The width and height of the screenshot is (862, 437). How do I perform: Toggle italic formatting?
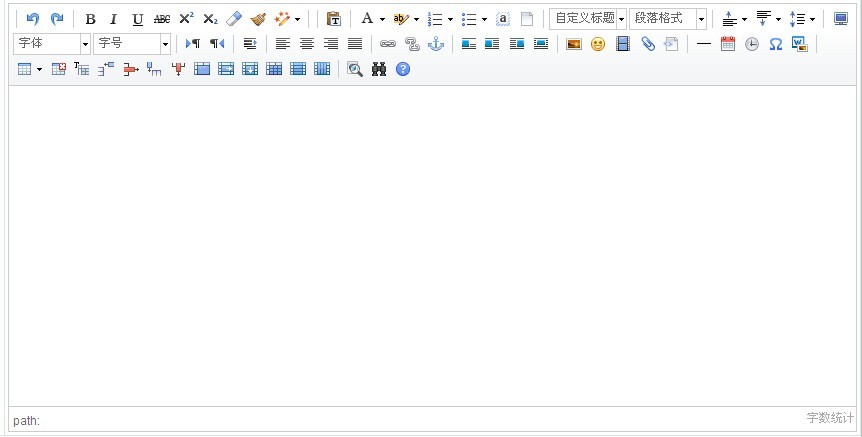coord(114,19)
